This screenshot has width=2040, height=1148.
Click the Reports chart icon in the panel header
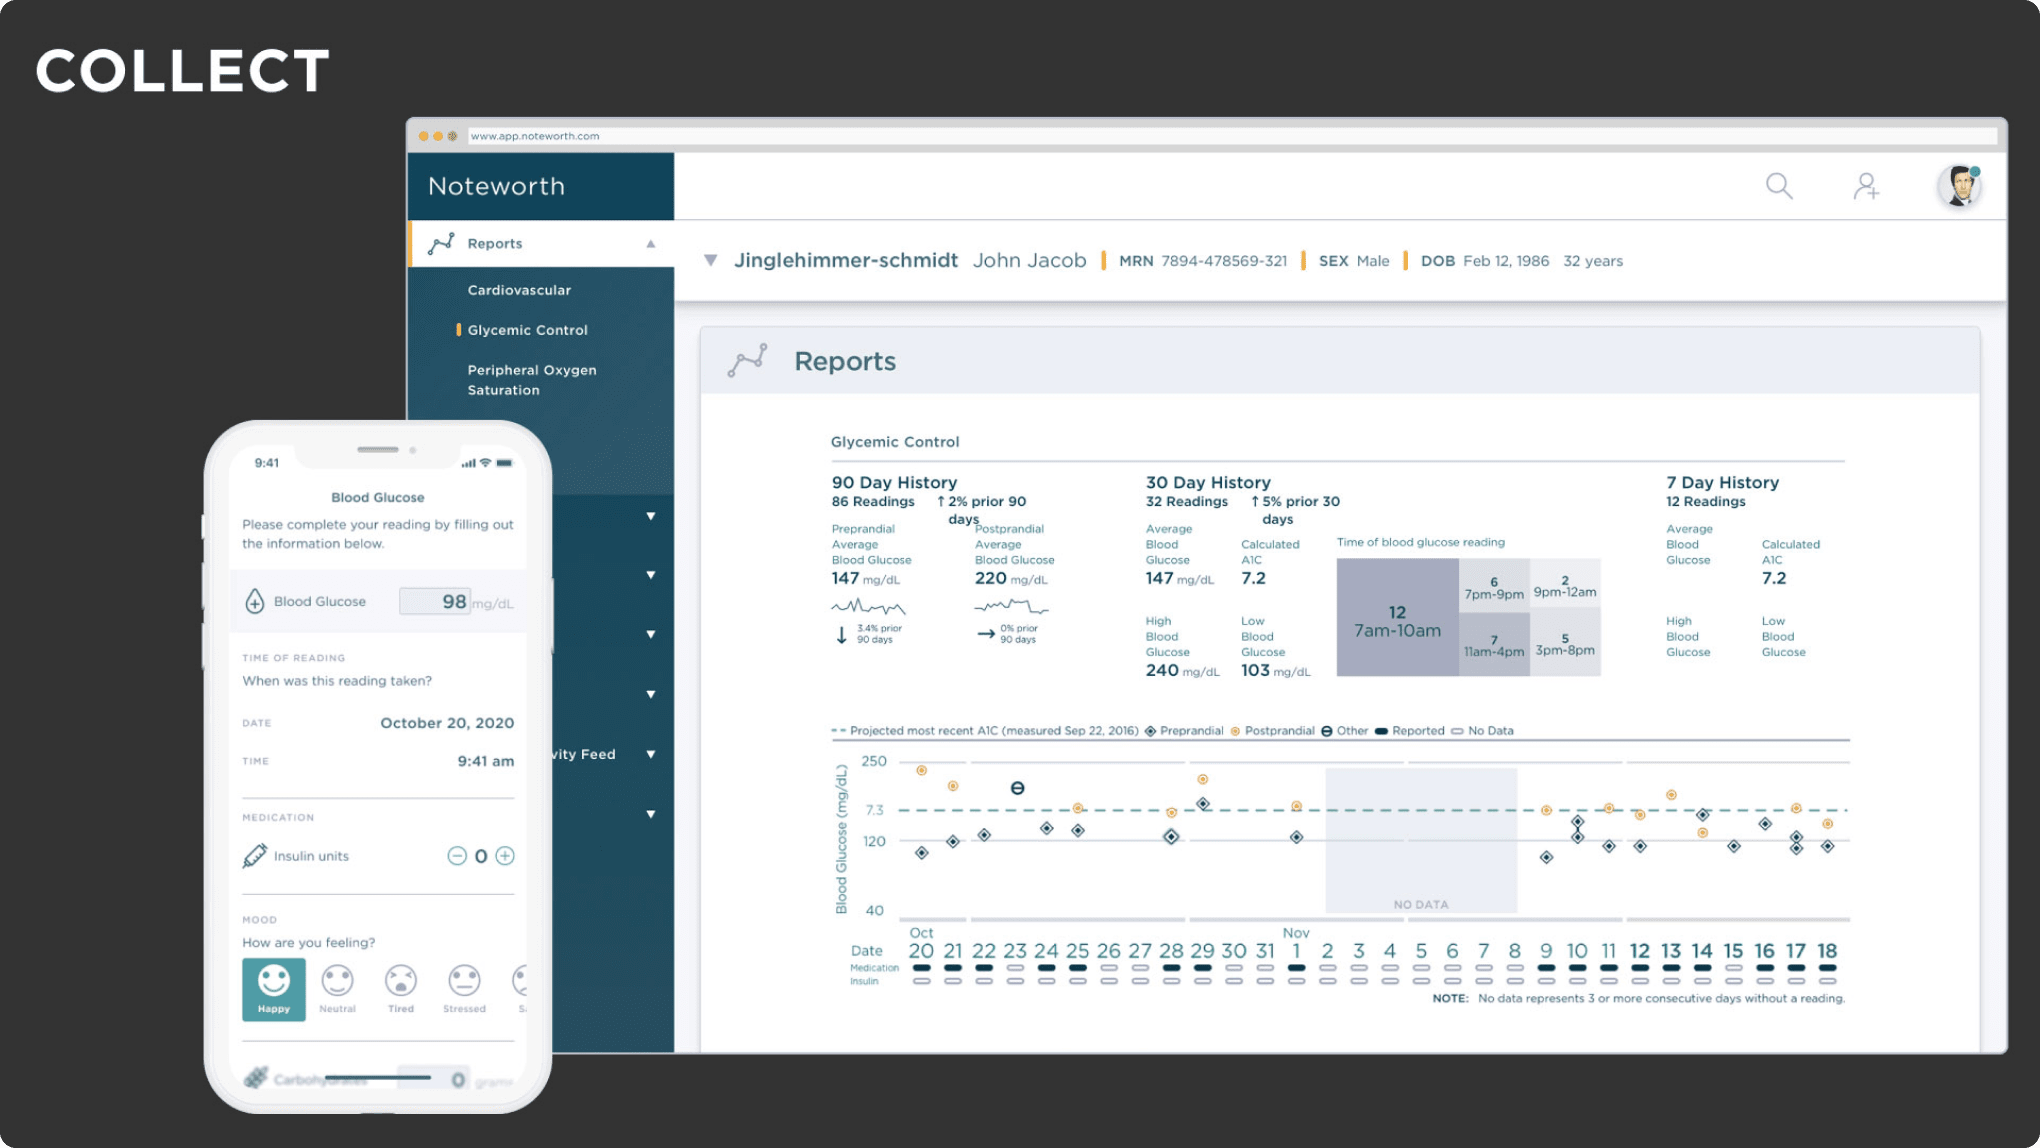[747, 360]
